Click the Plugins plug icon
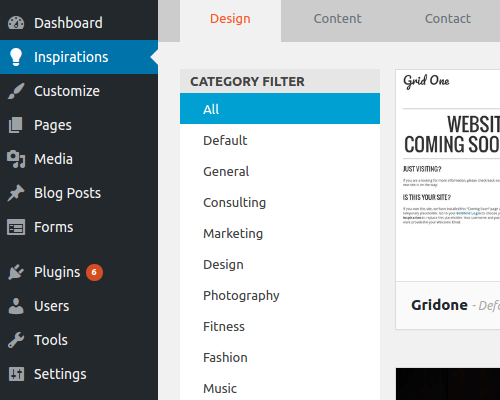The width and height of the screenshot is (500, 400). tap(16, 272)
